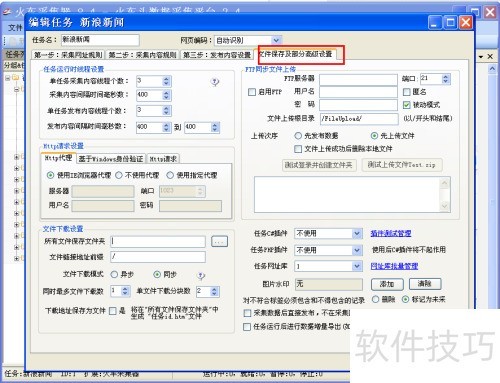This screenshot has height=383, width=500.
Task: Choose 不使用代理 radio option
Action: coord(119,175)
